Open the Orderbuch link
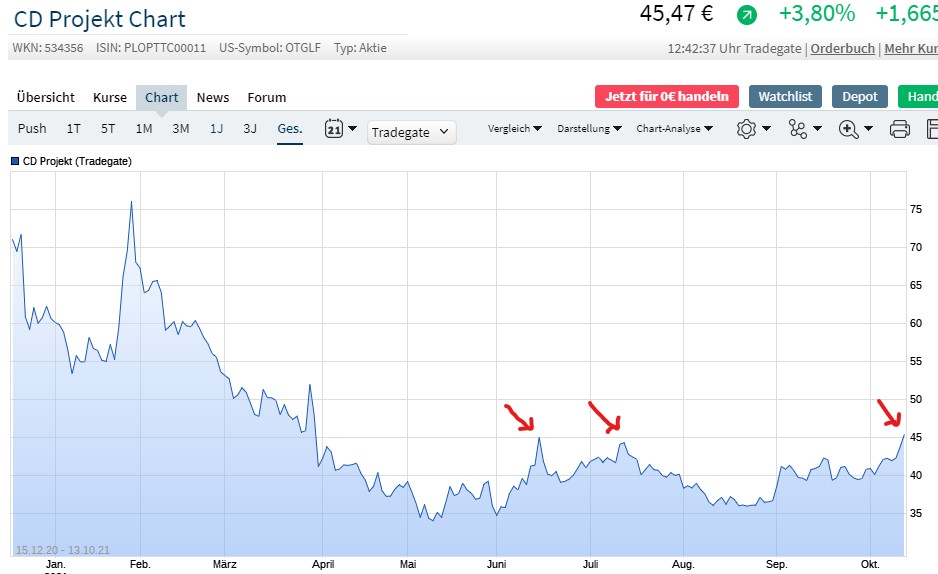 tap(842, 48)
